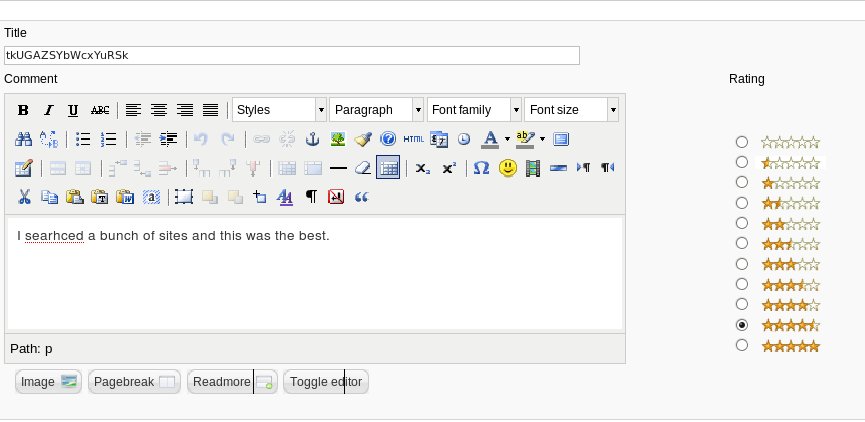Center align the text
Screen dimensions: 865x422
[159, 110]
